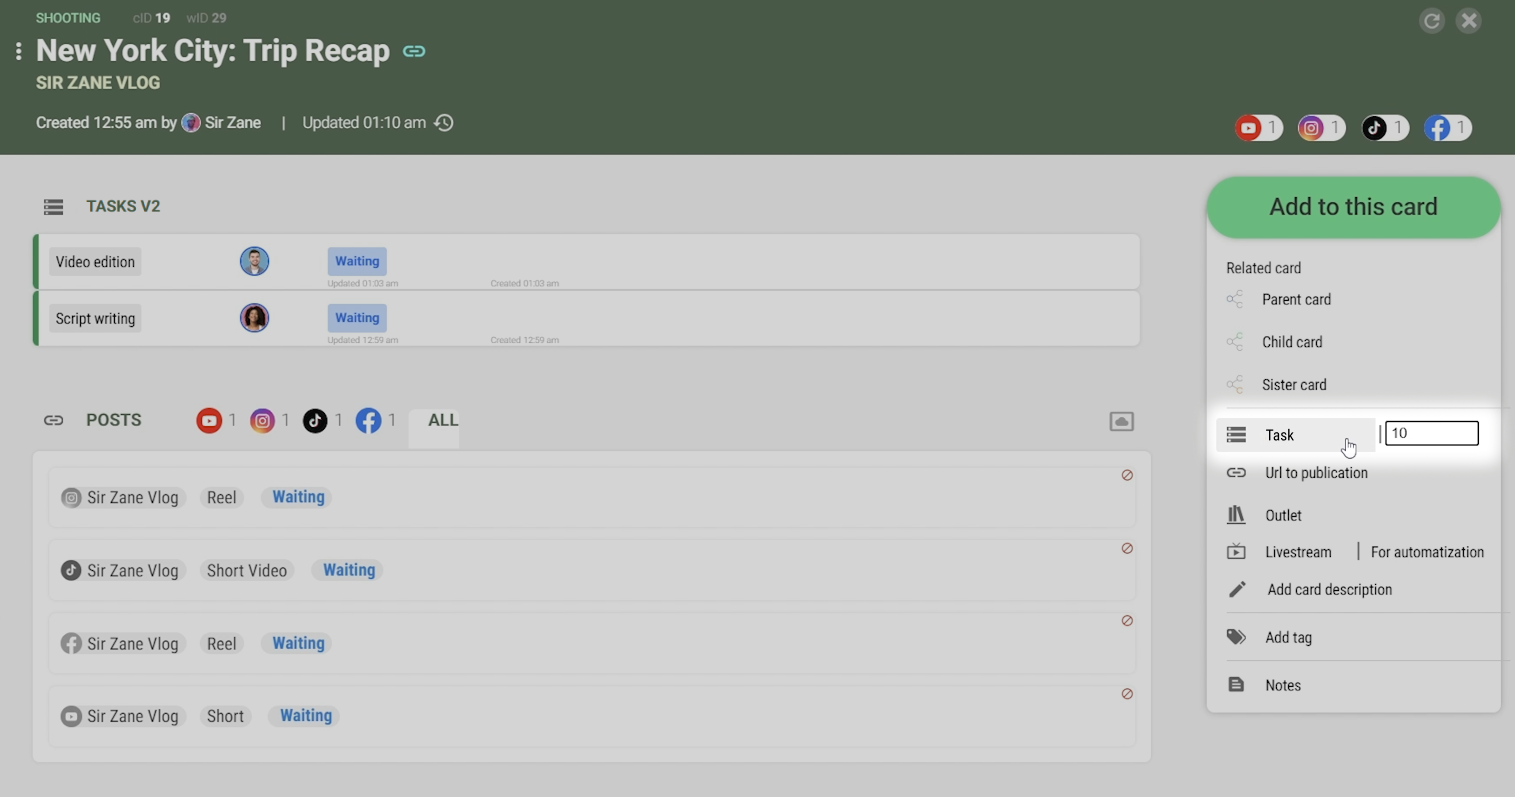Viewport: 1515px width, 797px height.
Task: Remove the YouTube Short post
Action: pyautogui.click(x=1127, y=694)
